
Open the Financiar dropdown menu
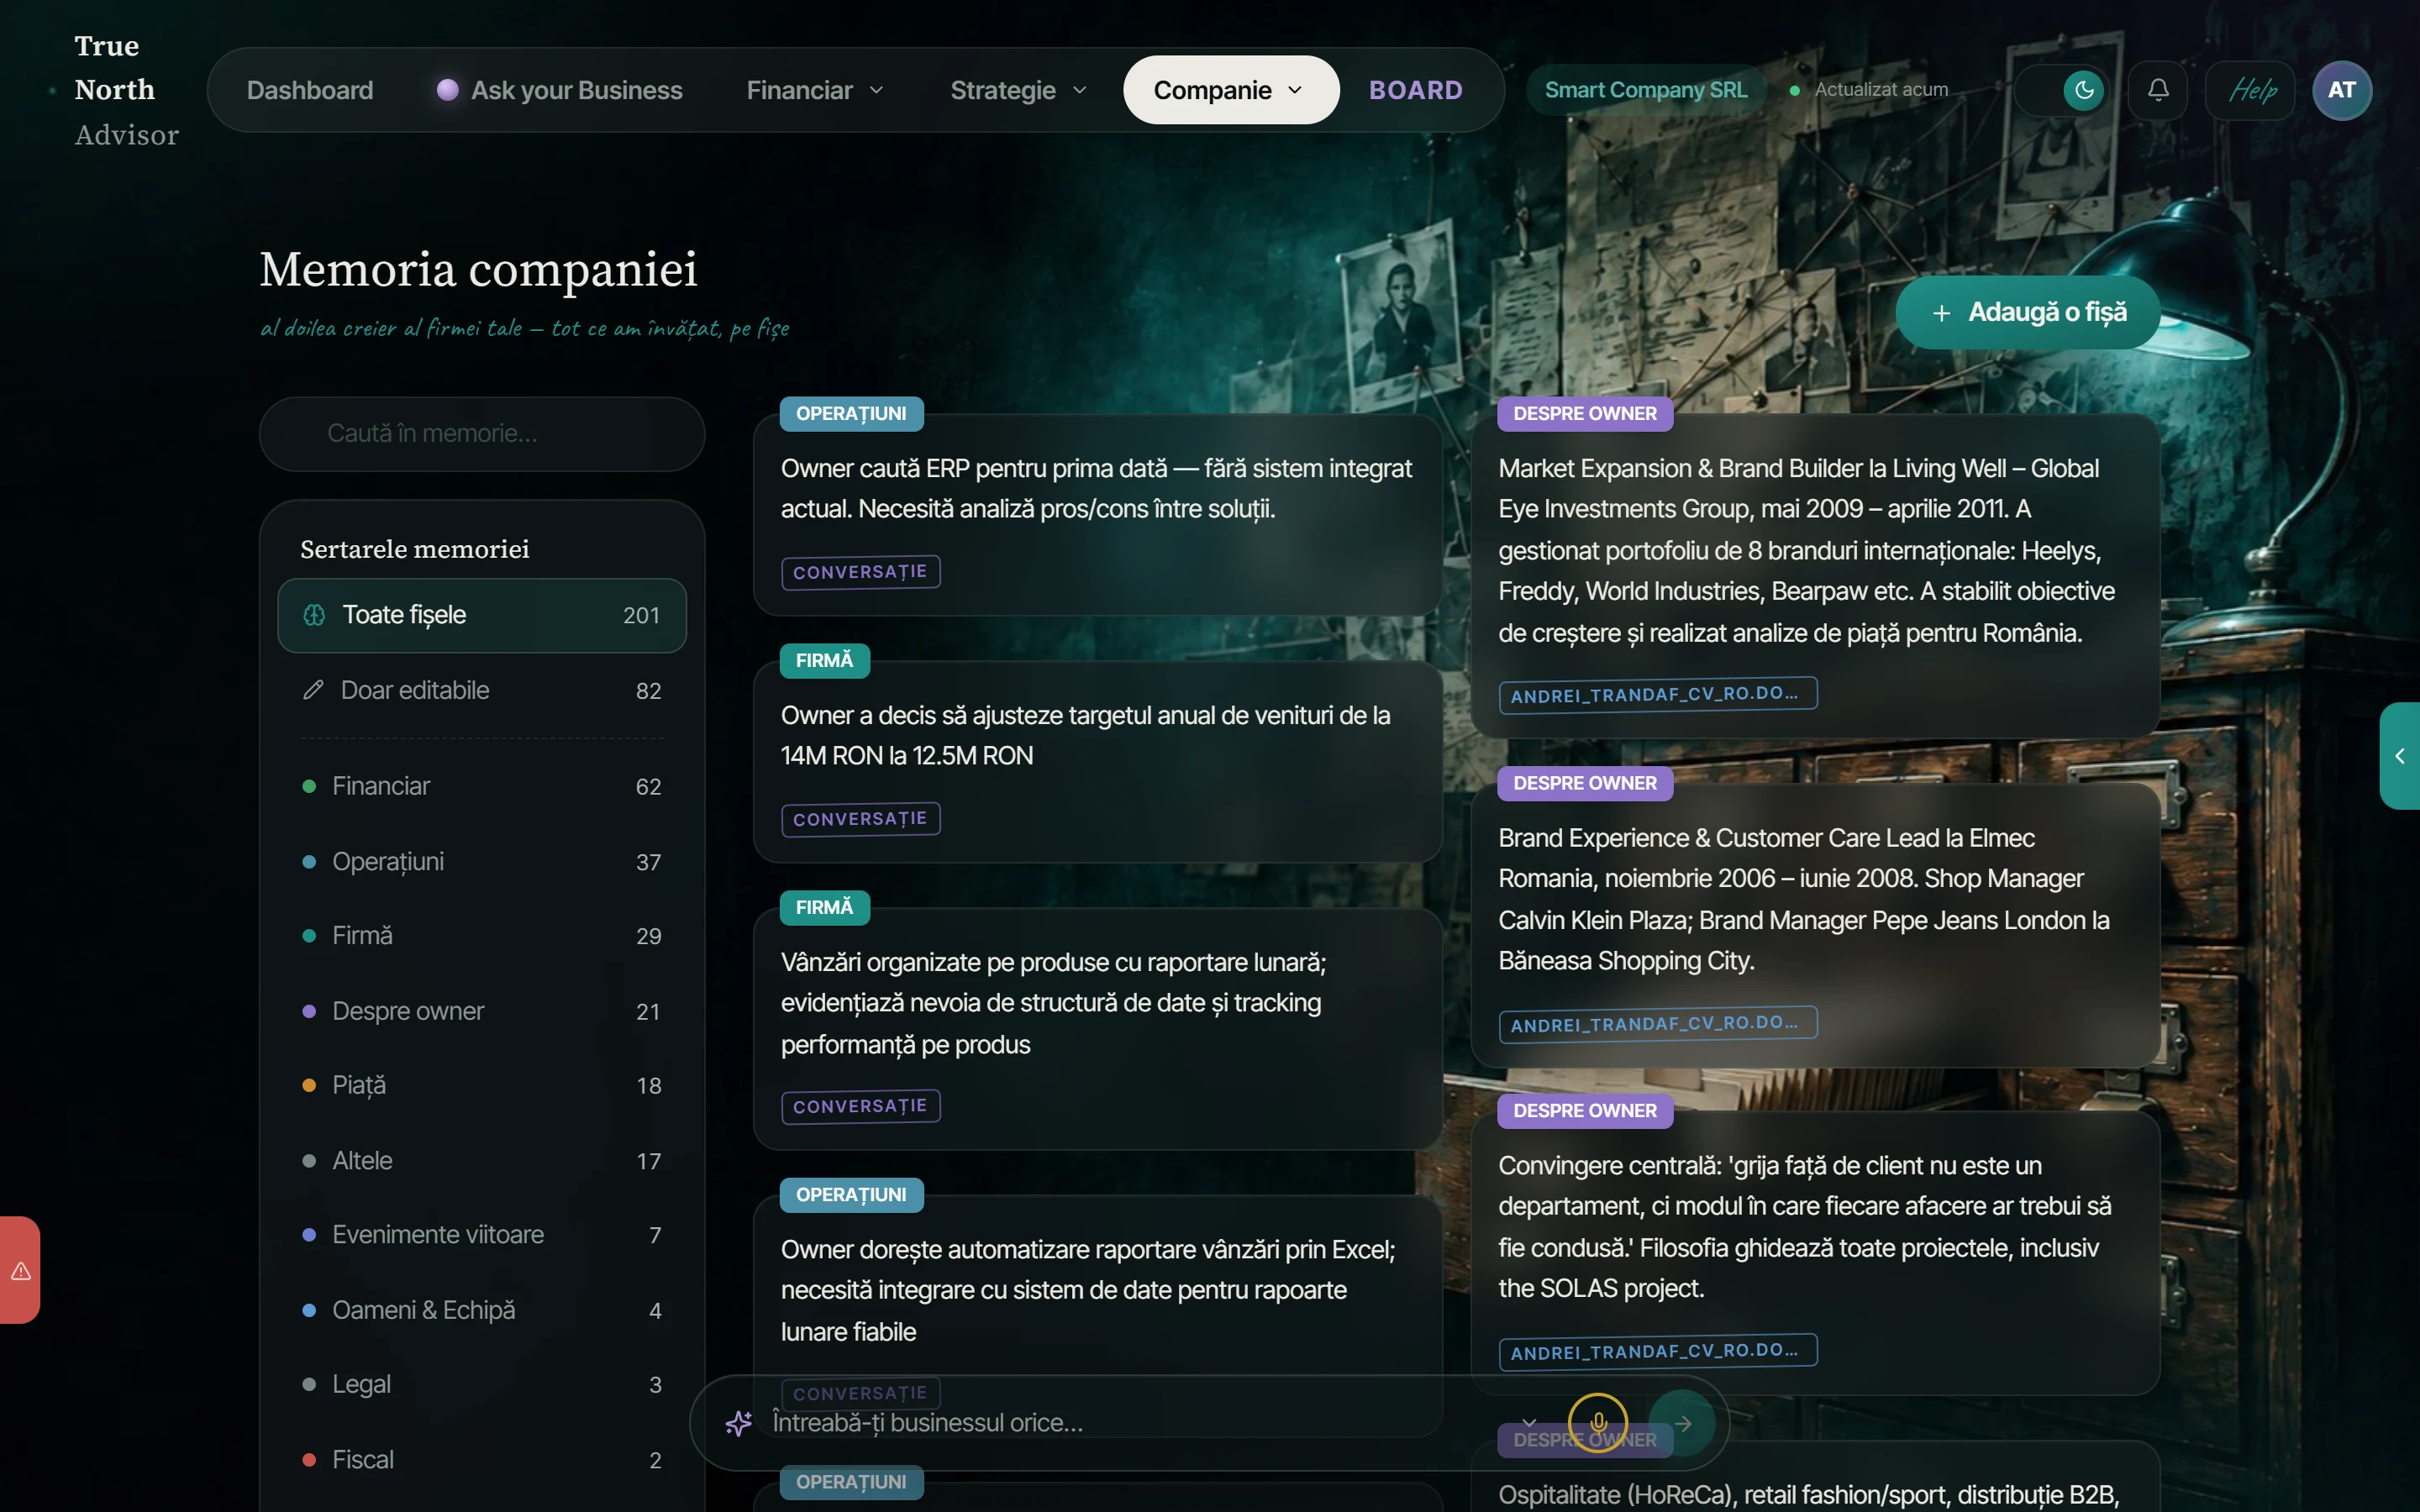[x=815, y=90]
